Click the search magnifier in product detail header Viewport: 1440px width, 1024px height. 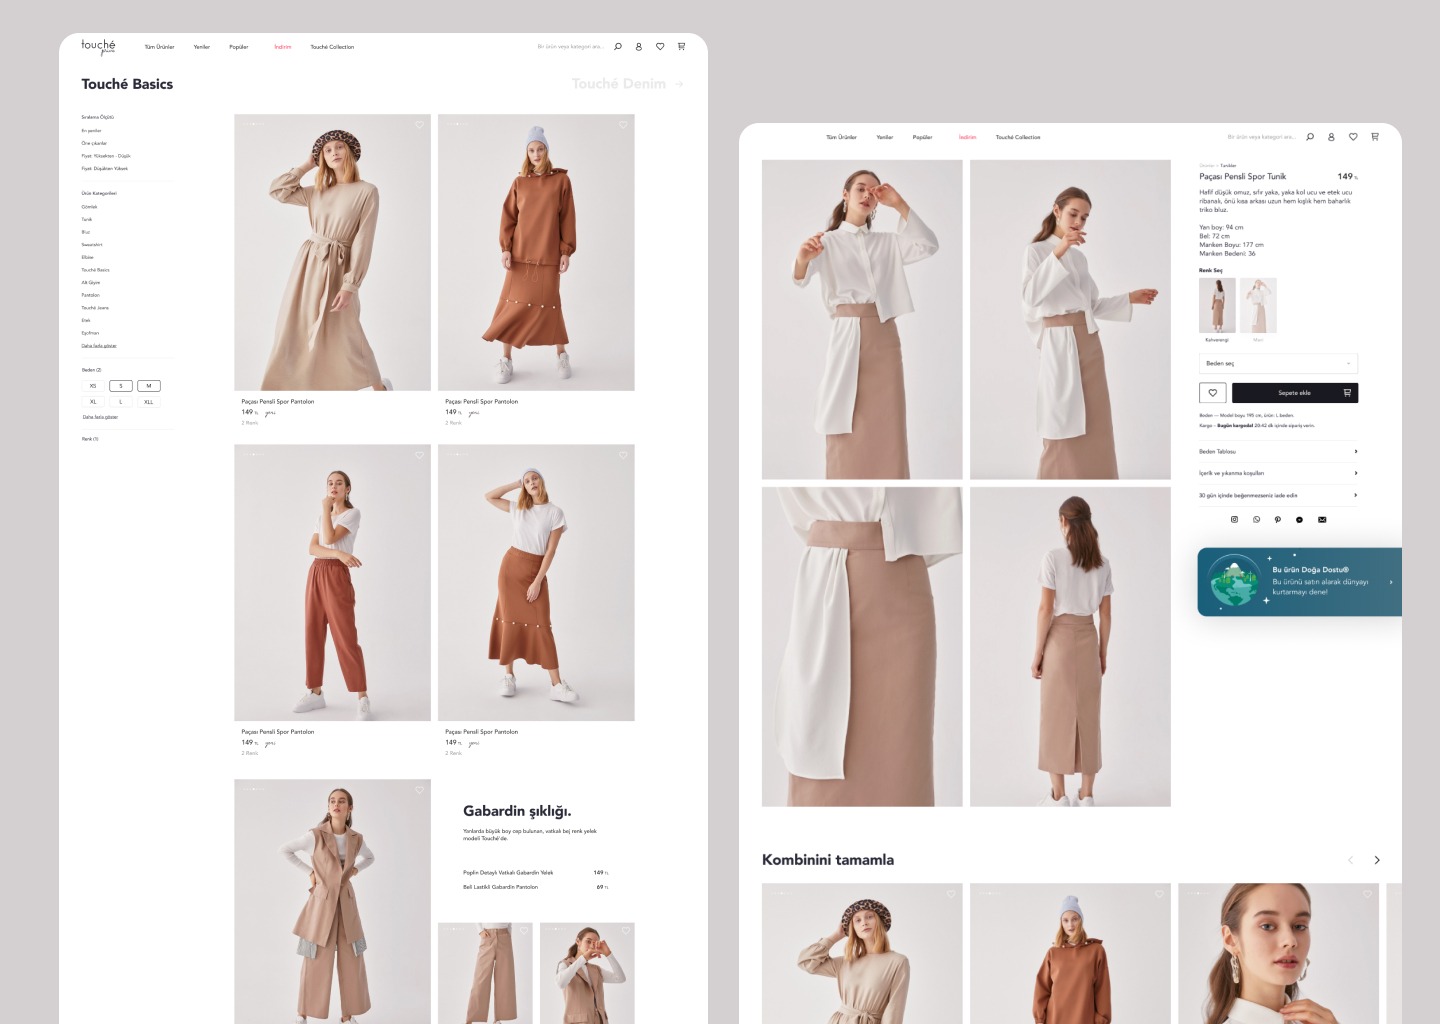(x=1310, y=137)
